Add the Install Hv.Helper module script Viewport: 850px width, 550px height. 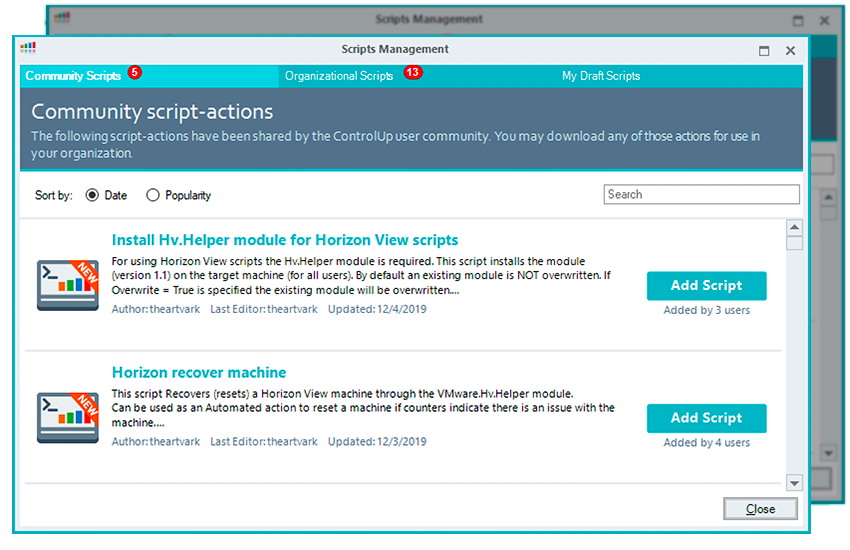pos(706,286)
